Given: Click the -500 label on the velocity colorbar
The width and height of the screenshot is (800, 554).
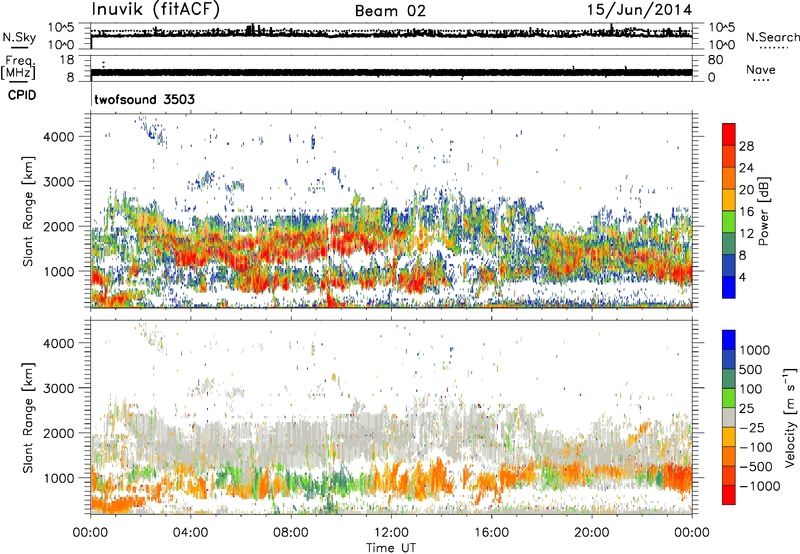Looking at the screenshot, I should point(756,467).
